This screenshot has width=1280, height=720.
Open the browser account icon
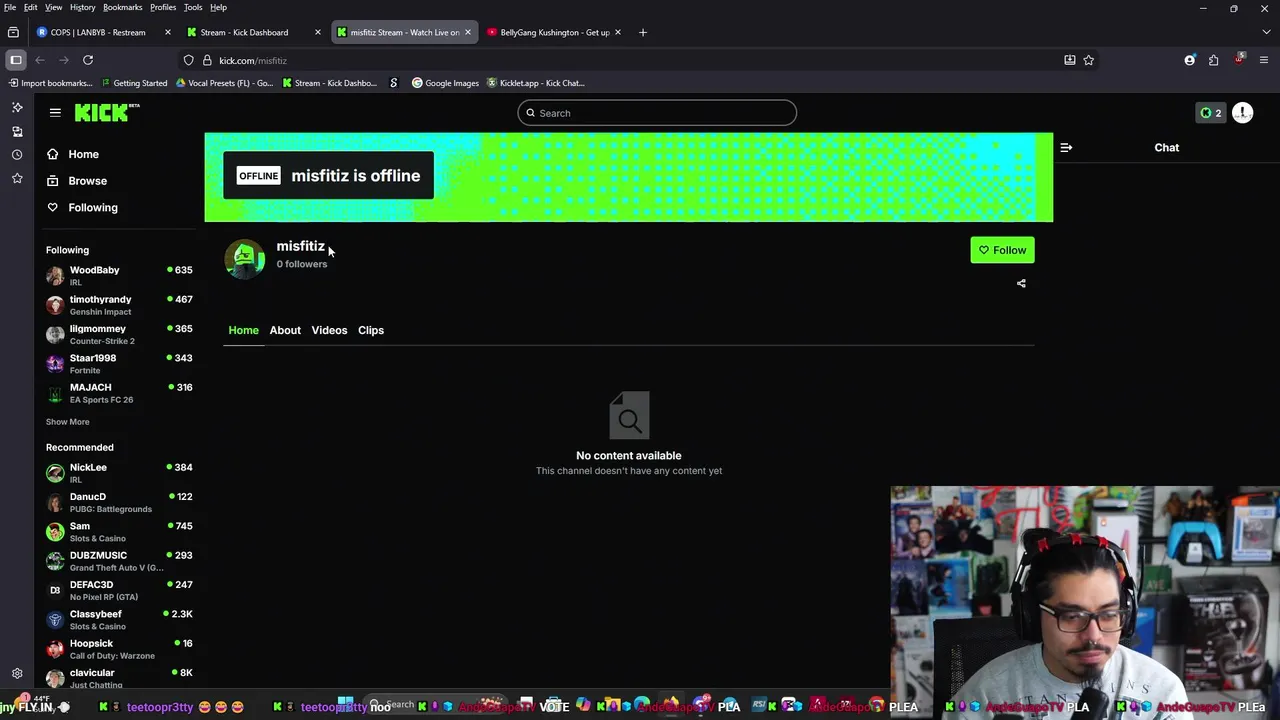tap(1190, 60)
